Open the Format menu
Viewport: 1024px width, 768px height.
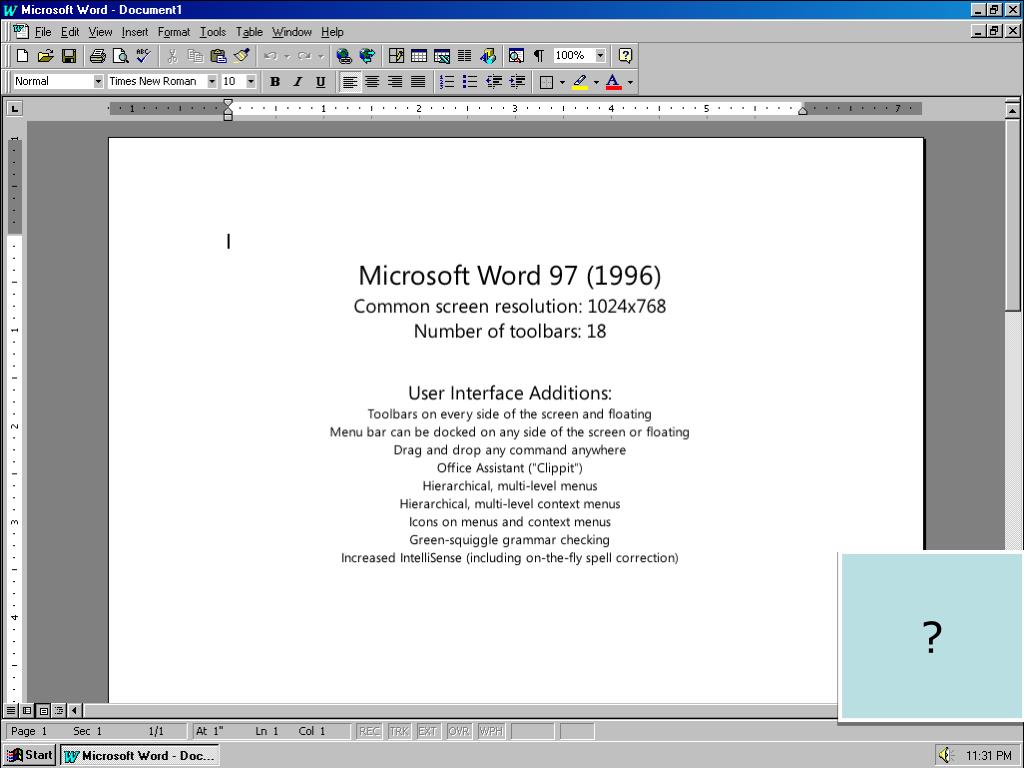174,32
